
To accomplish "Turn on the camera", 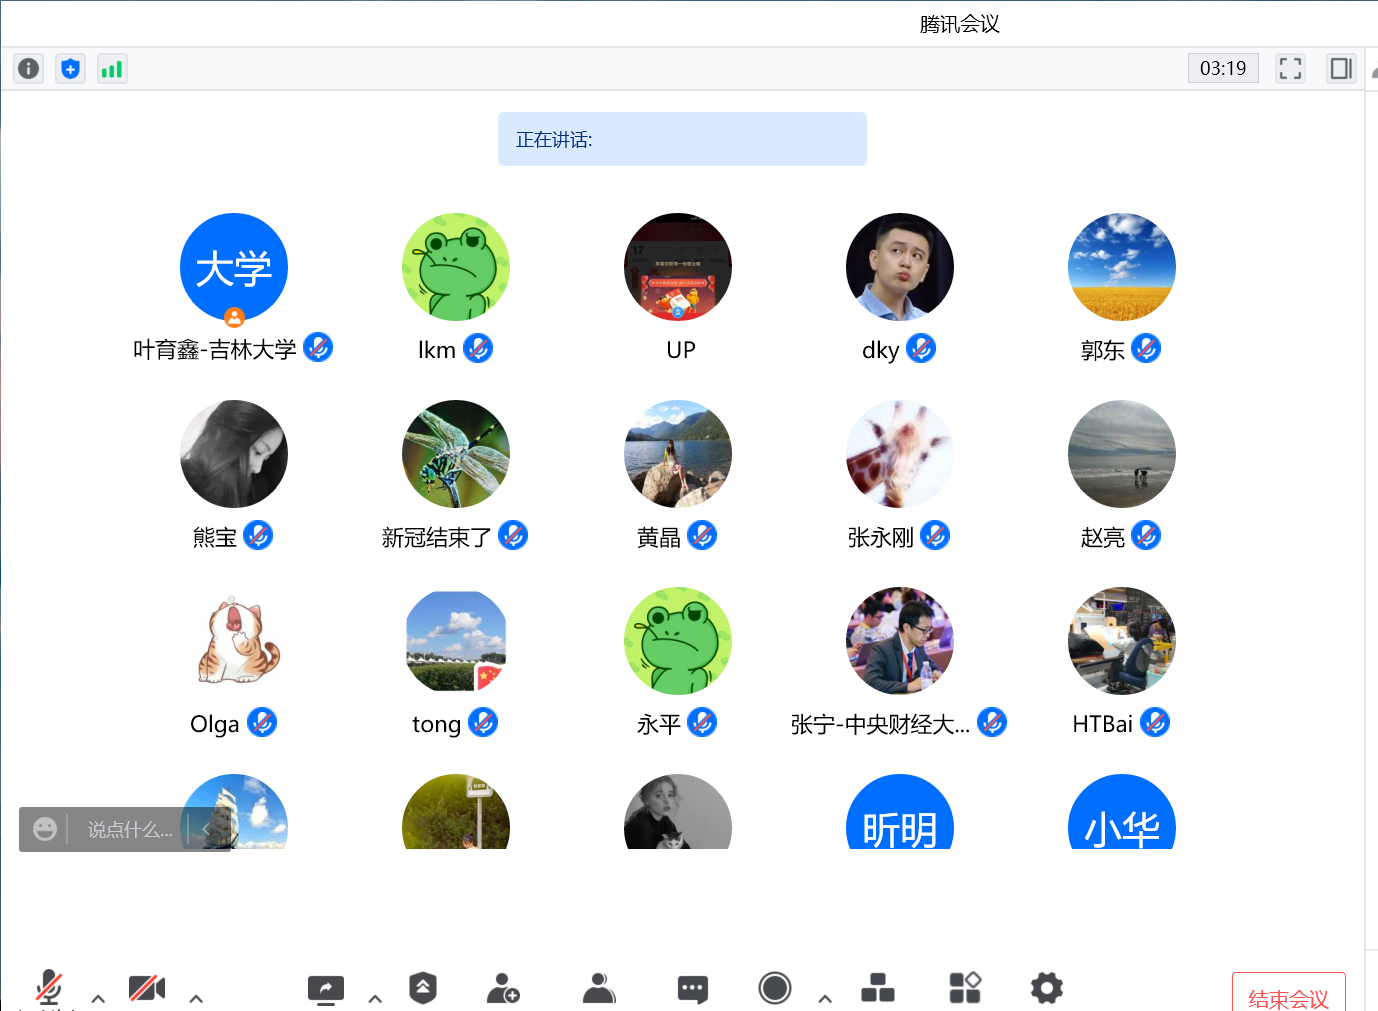I will tap(147, 988).
